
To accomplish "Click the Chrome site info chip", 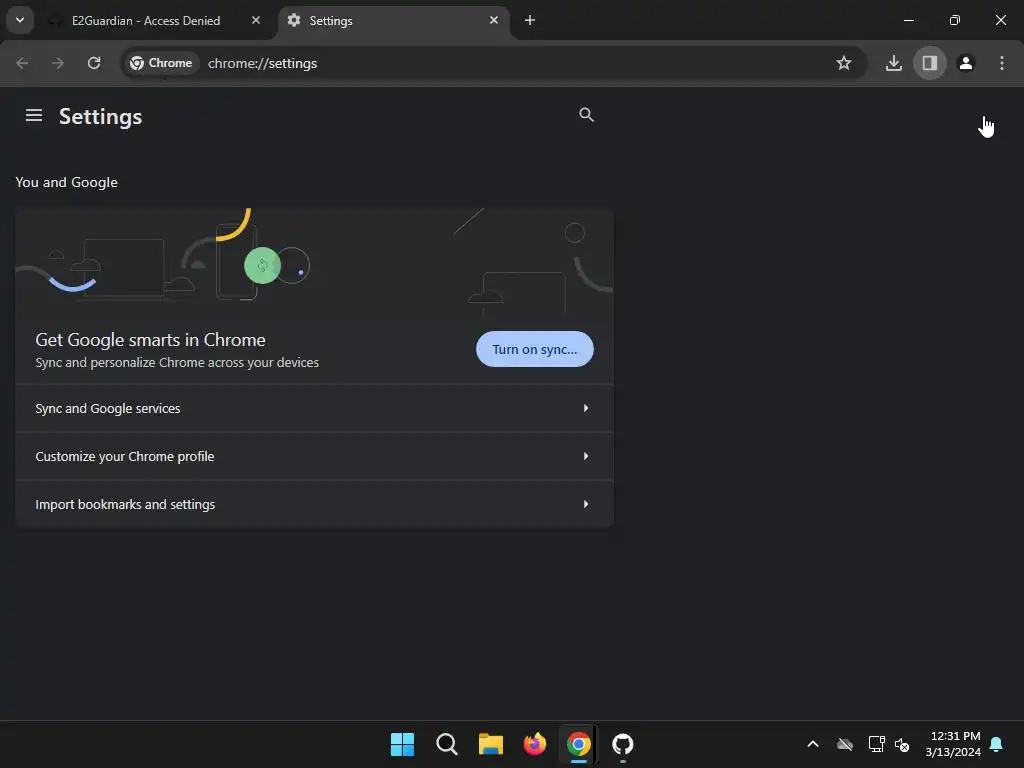I will click(x=161, y=63).
